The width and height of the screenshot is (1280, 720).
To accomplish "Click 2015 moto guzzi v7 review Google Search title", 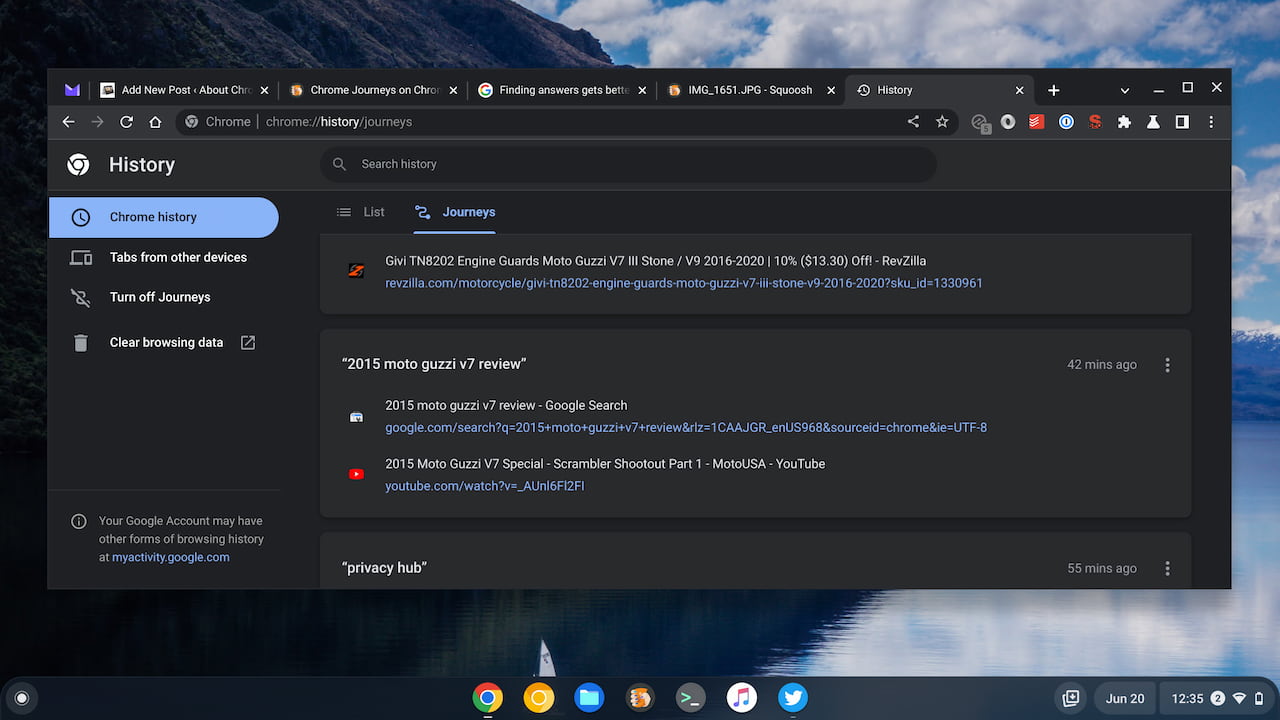I will click(x=506, y=405).
